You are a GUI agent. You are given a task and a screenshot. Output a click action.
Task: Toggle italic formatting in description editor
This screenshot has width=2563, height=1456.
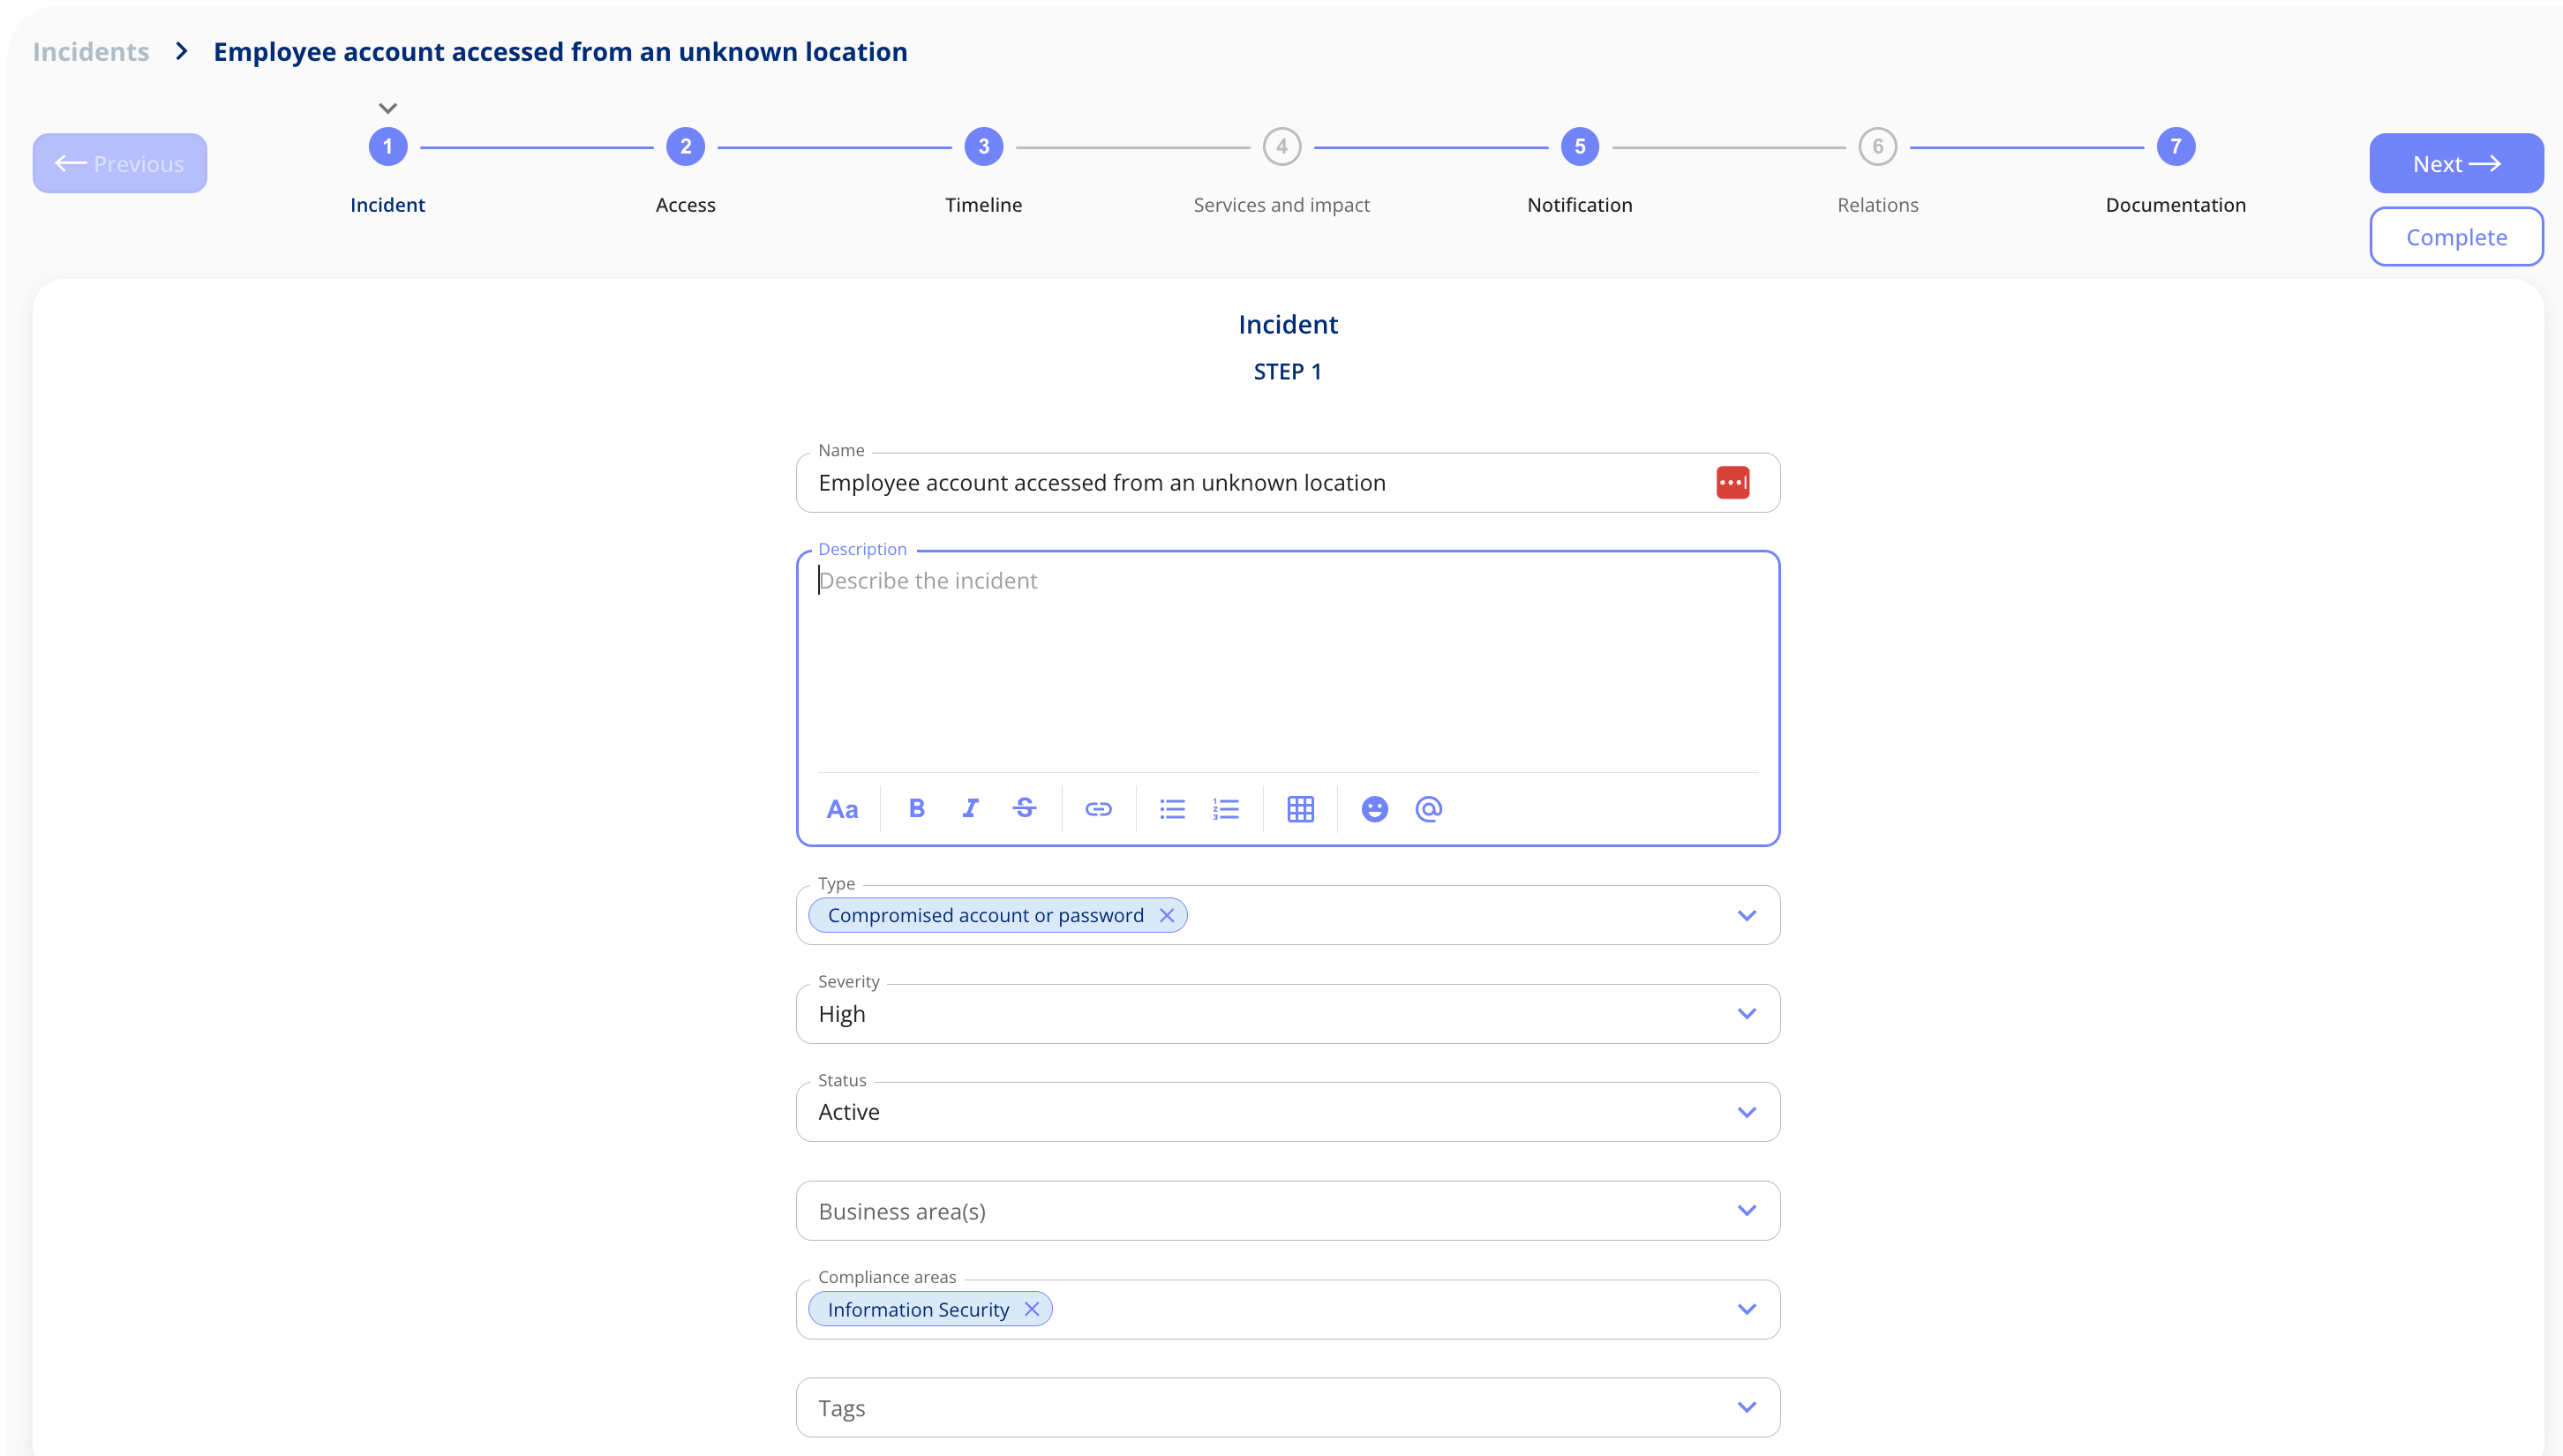[970, 808]
